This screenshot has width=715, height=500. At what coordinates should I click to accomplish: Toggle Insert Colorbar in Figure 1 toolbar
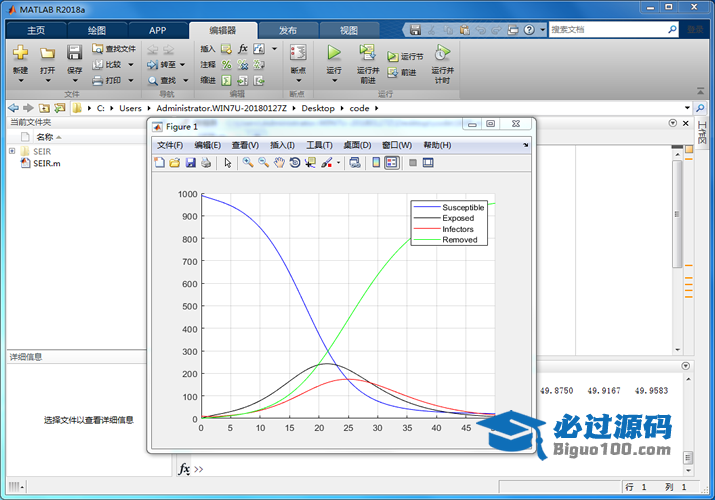coord(376,163)
